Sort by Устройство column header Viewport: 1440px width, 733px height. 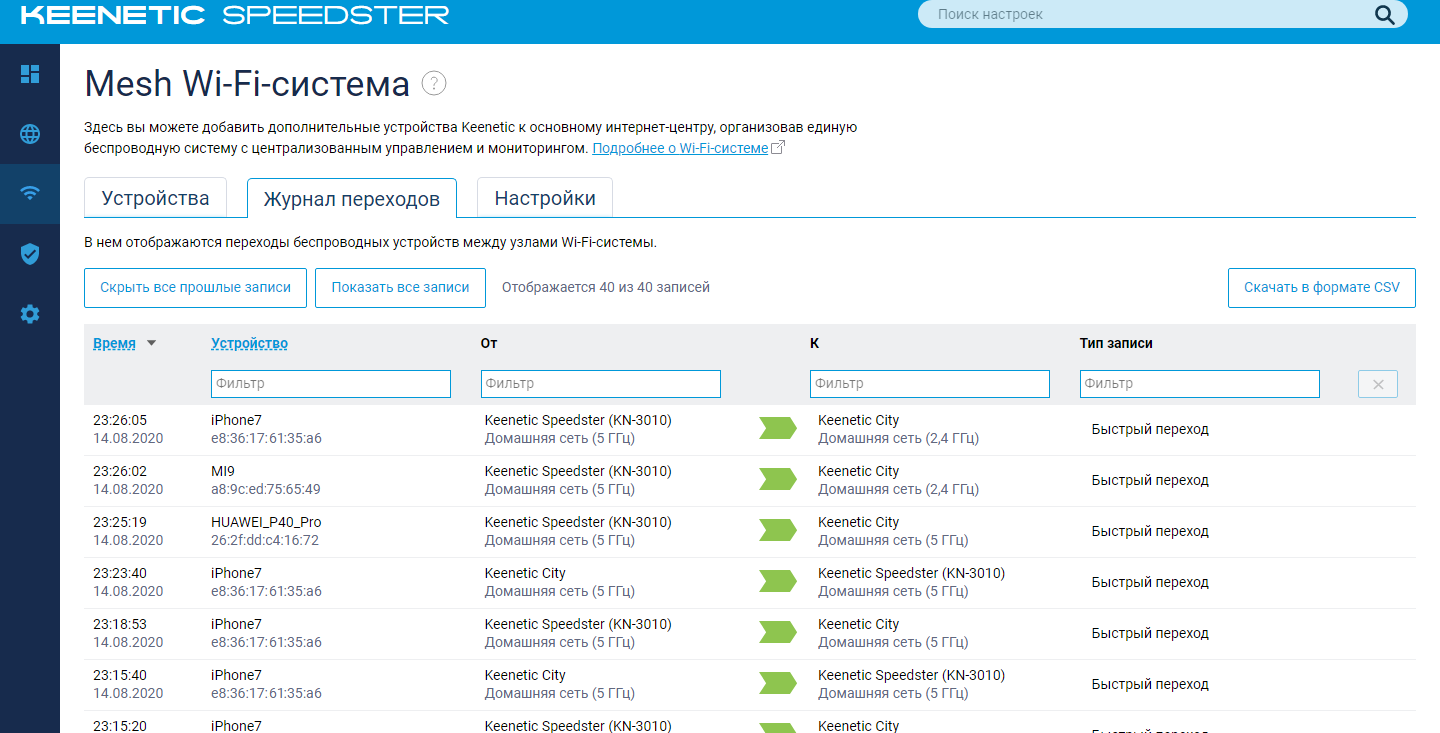tap(249, 343)
